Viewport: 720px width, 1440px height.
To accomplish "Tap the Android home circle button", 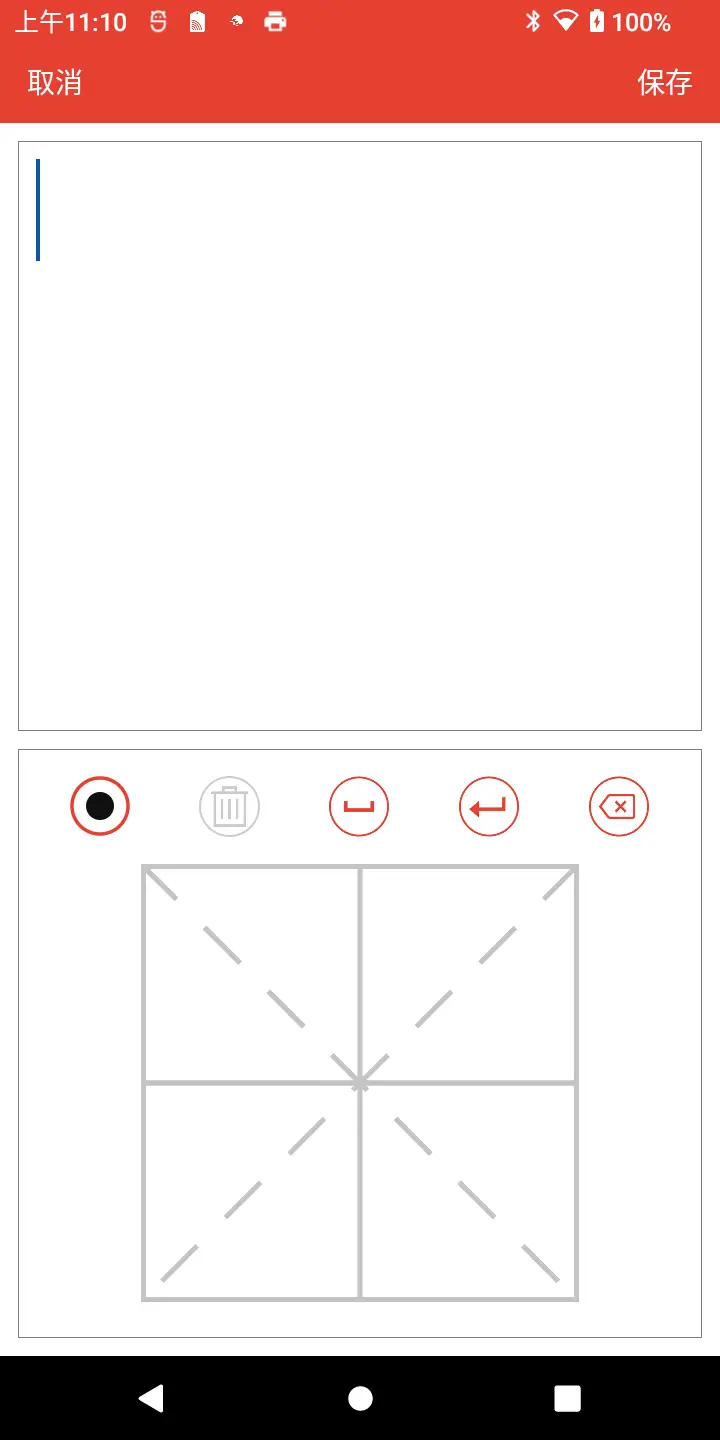I will point(360,1398).
